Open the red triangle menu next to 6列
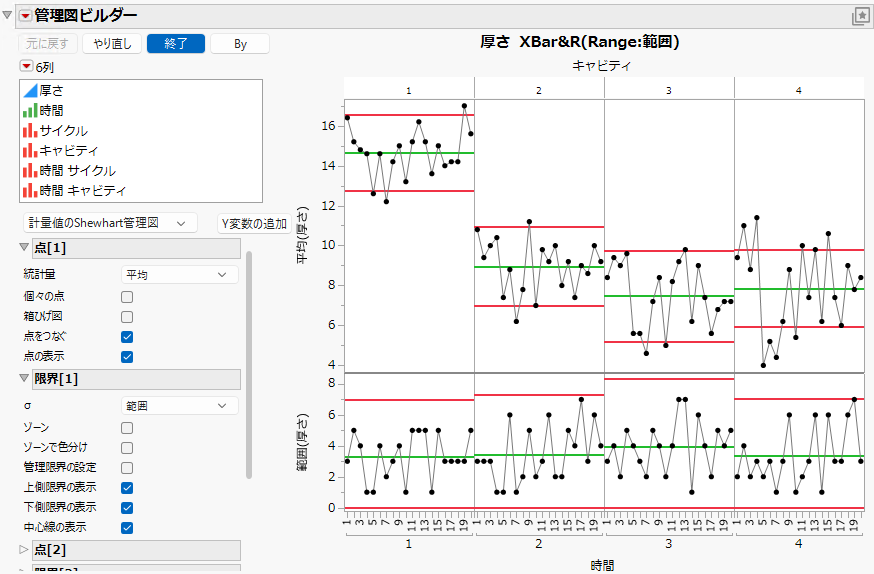This screenshot has width=874, height=574. [x=26, y=66]
